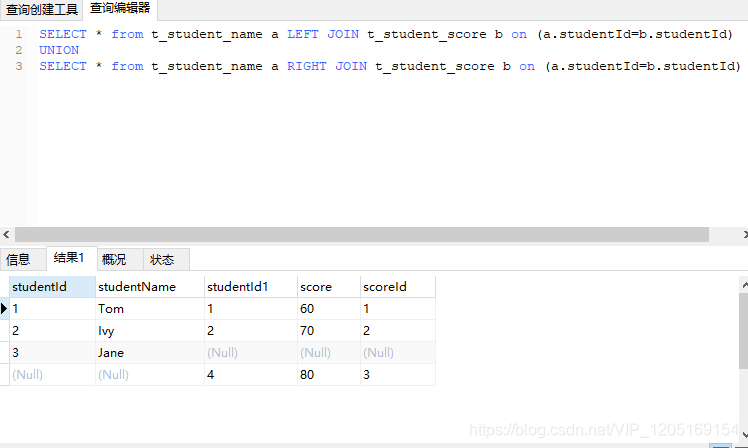The height and width of the screenshot is (448, 748).
Task: Click the studentId column header
Action: coord(52,287)
